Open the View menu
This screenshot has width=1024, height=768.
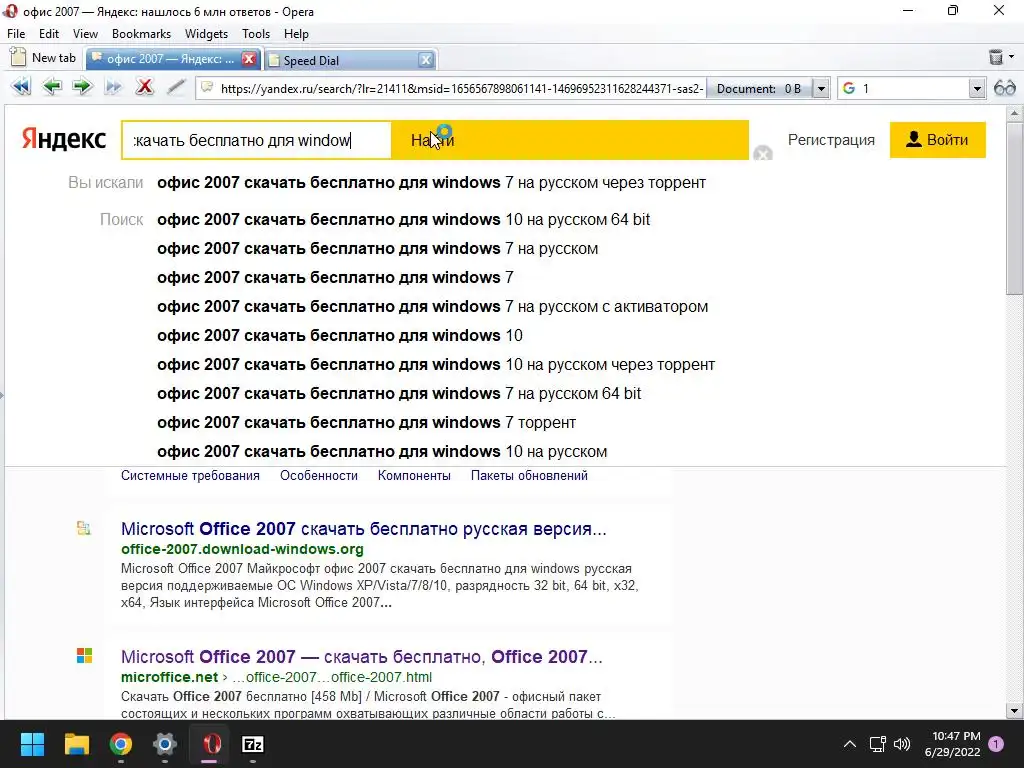click(85, 34)
